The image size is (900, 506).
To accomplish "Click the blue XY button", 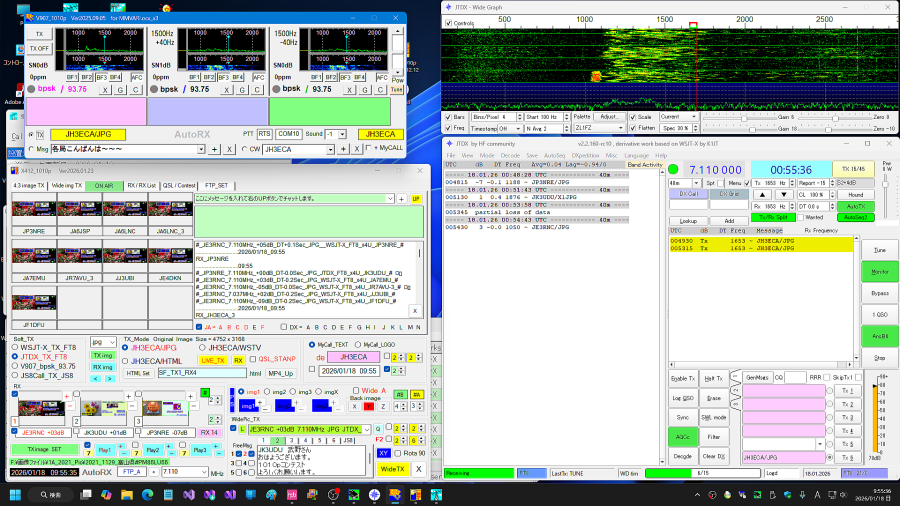I will pyautogui.click(x=383, y=453).
